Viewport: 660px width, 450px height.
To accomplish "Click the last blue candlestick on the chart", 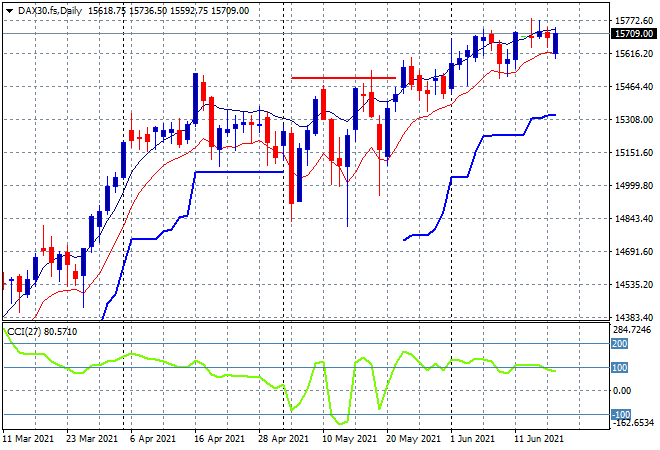I will click(556, 43).
